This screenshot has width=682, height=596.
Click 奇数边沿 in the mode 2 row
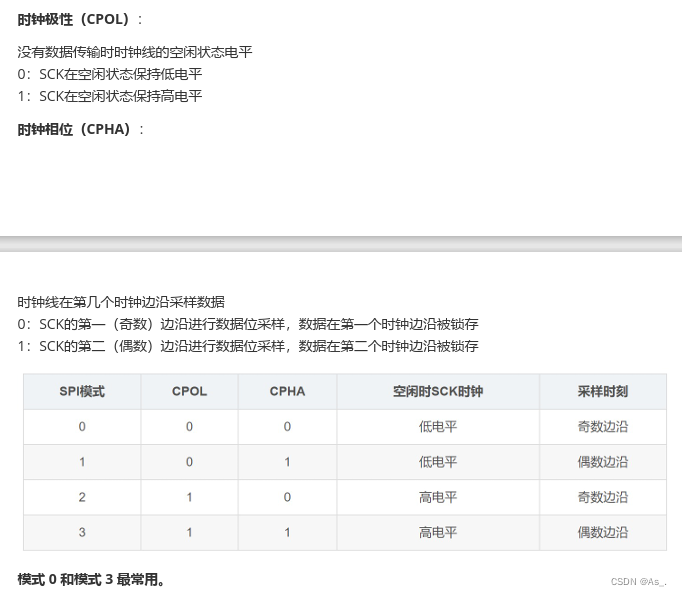603,497
